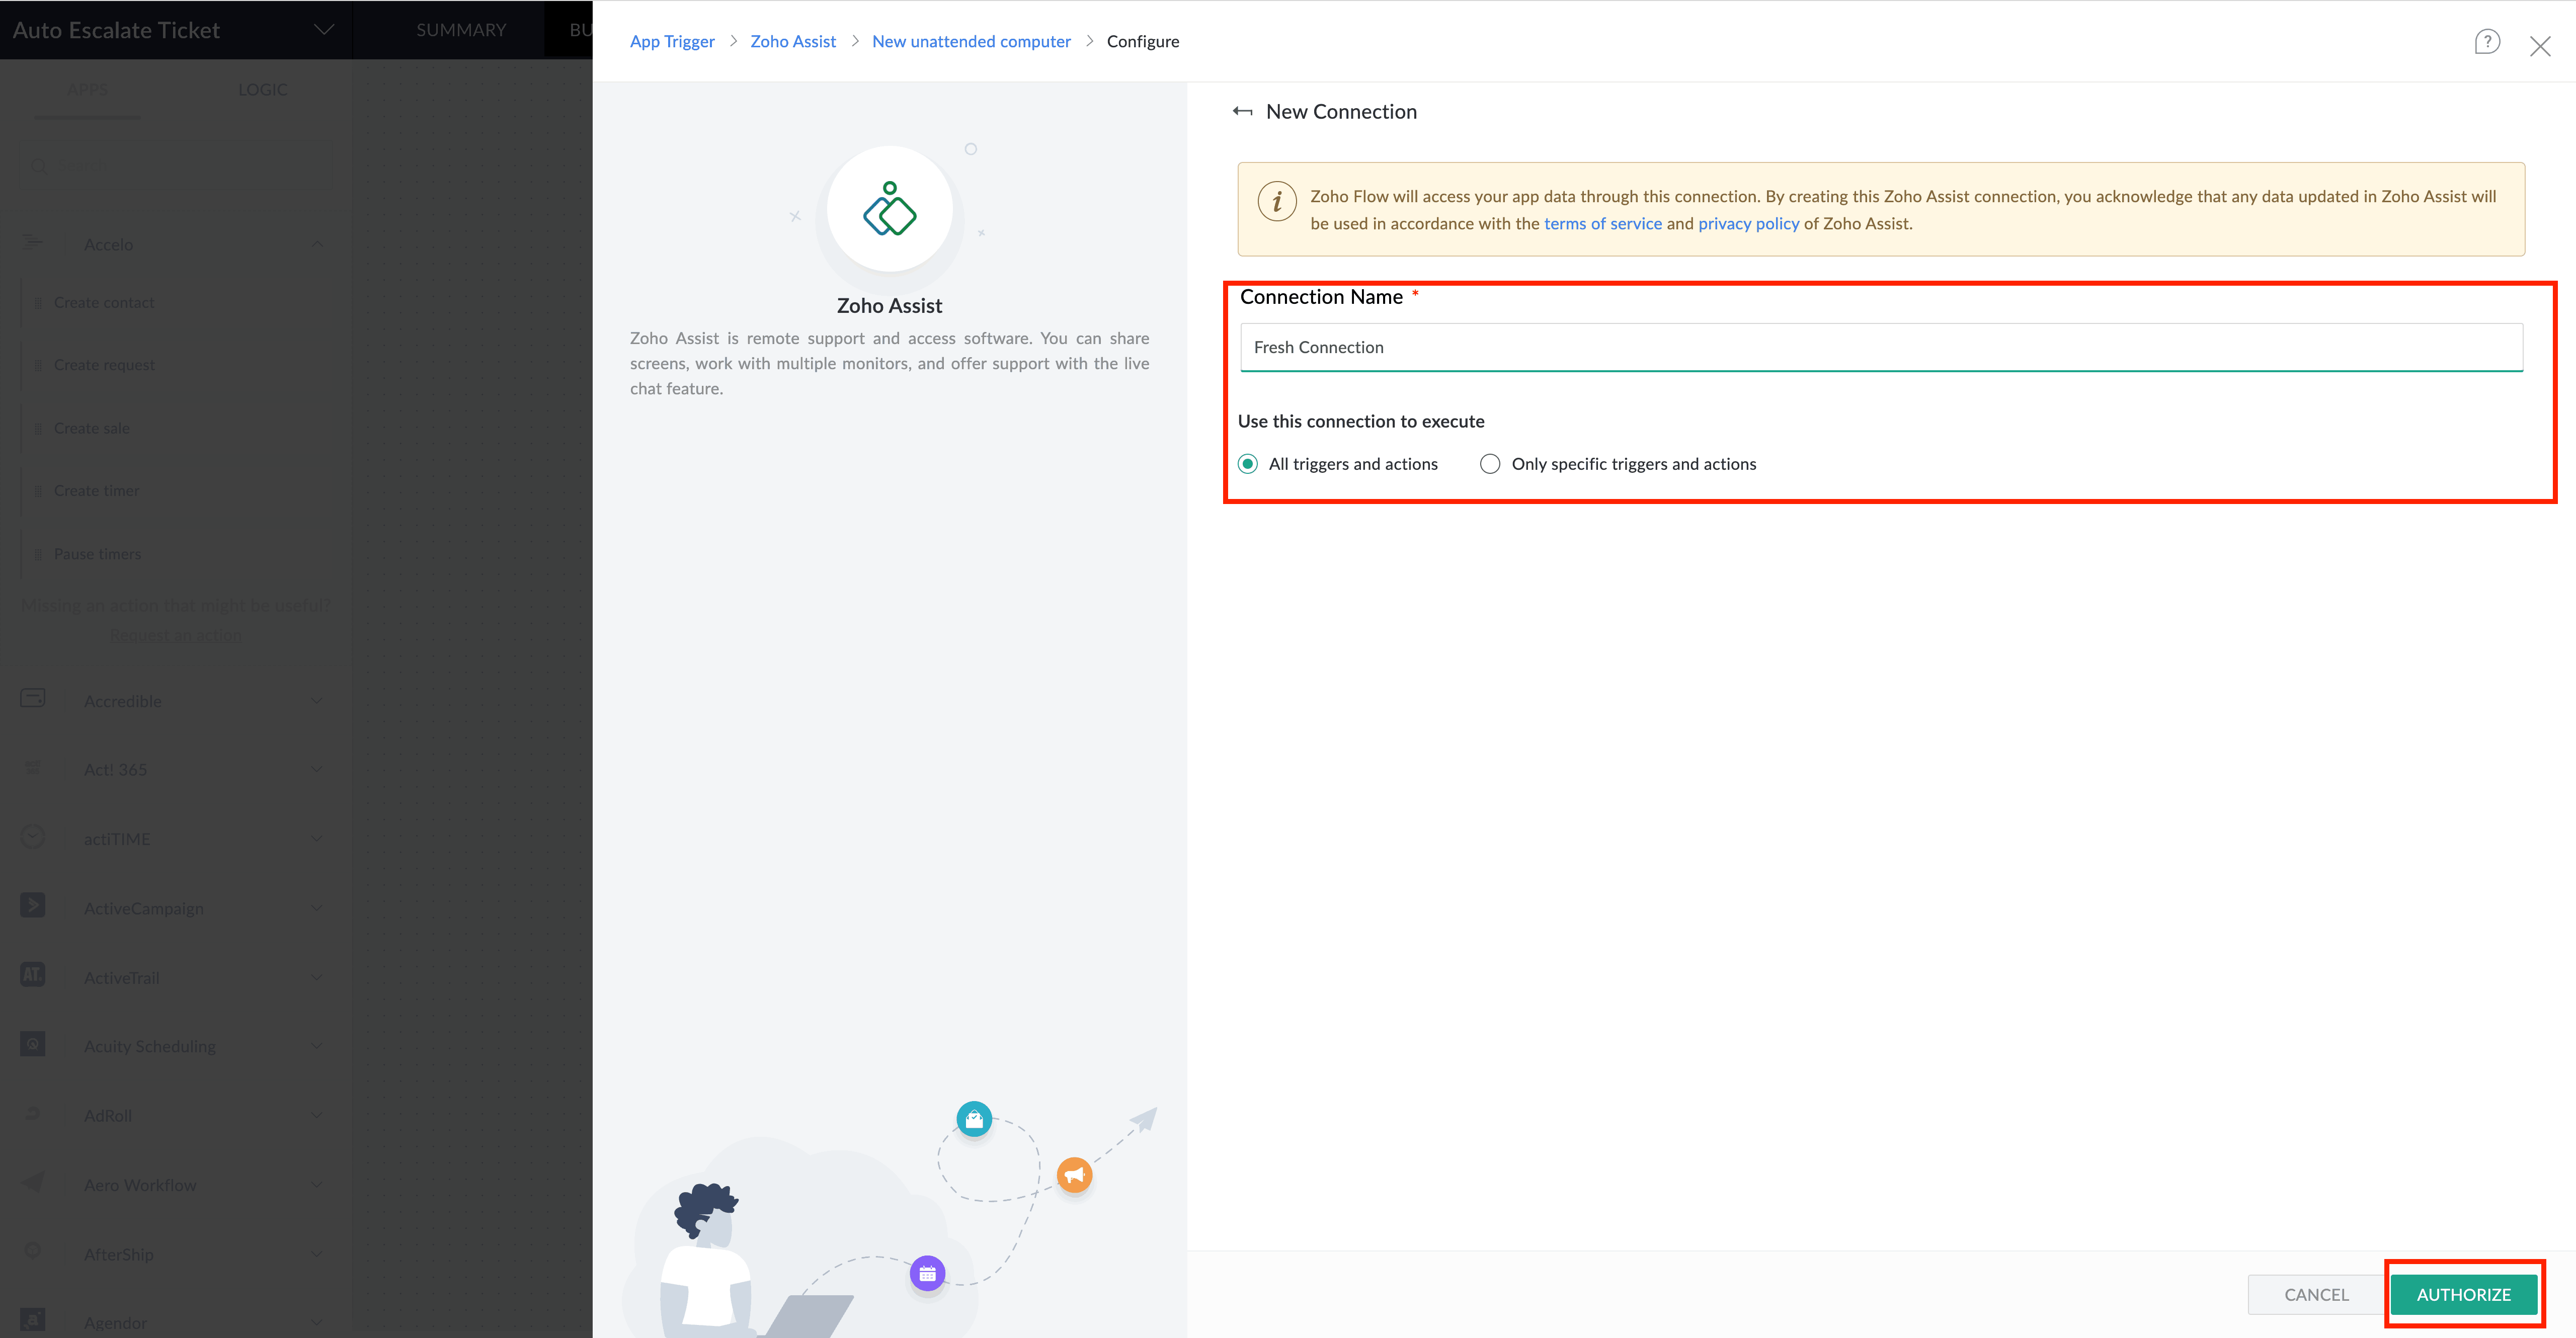Click the Aero Workflow app icon
The width and height of the screenshot is (2576, 1338).
33,1182
